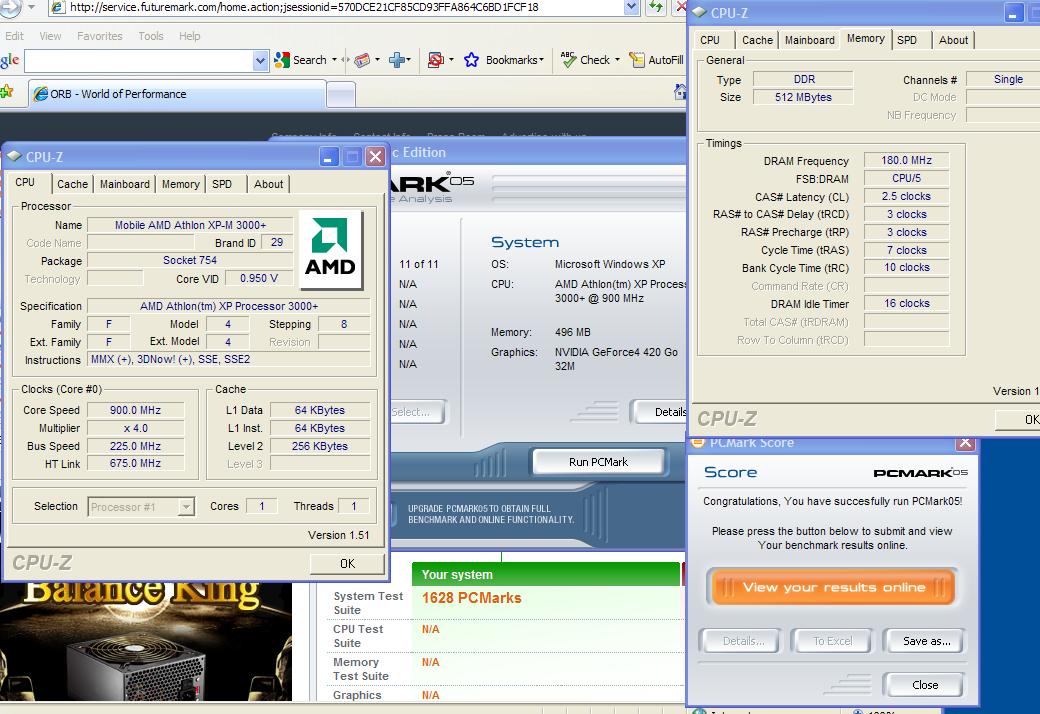The height and width of the screenshot is (714, 1040).
Task: Click the Socket 754 package value
Action: (x=190, y=260)
